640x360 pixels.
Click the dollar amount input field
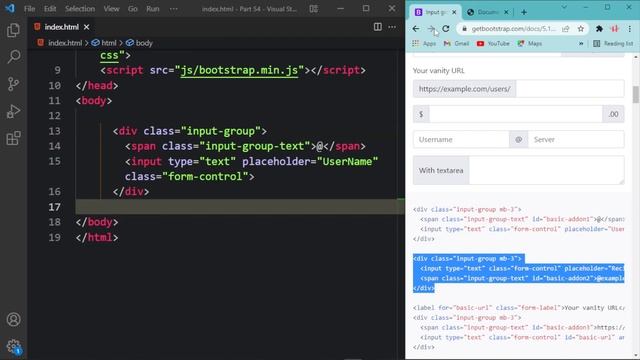(516, 114)
